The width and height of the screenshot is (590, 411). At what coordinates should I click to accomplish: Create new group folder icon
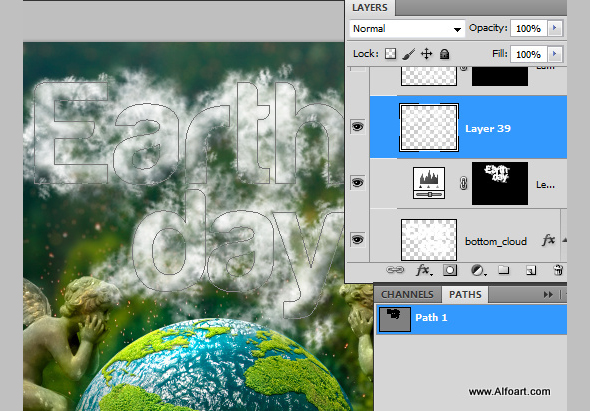(503, 269)
